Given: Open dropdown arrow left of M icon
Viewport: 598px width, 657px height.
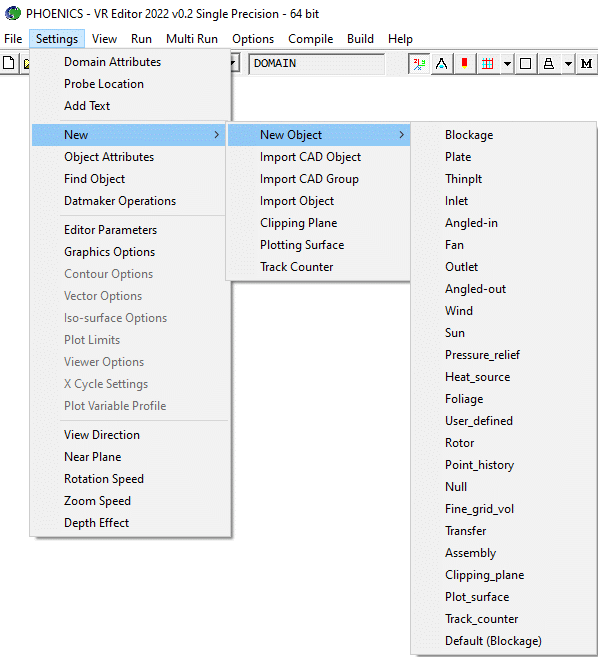Looking at the screenshot, I should point(568,64).
